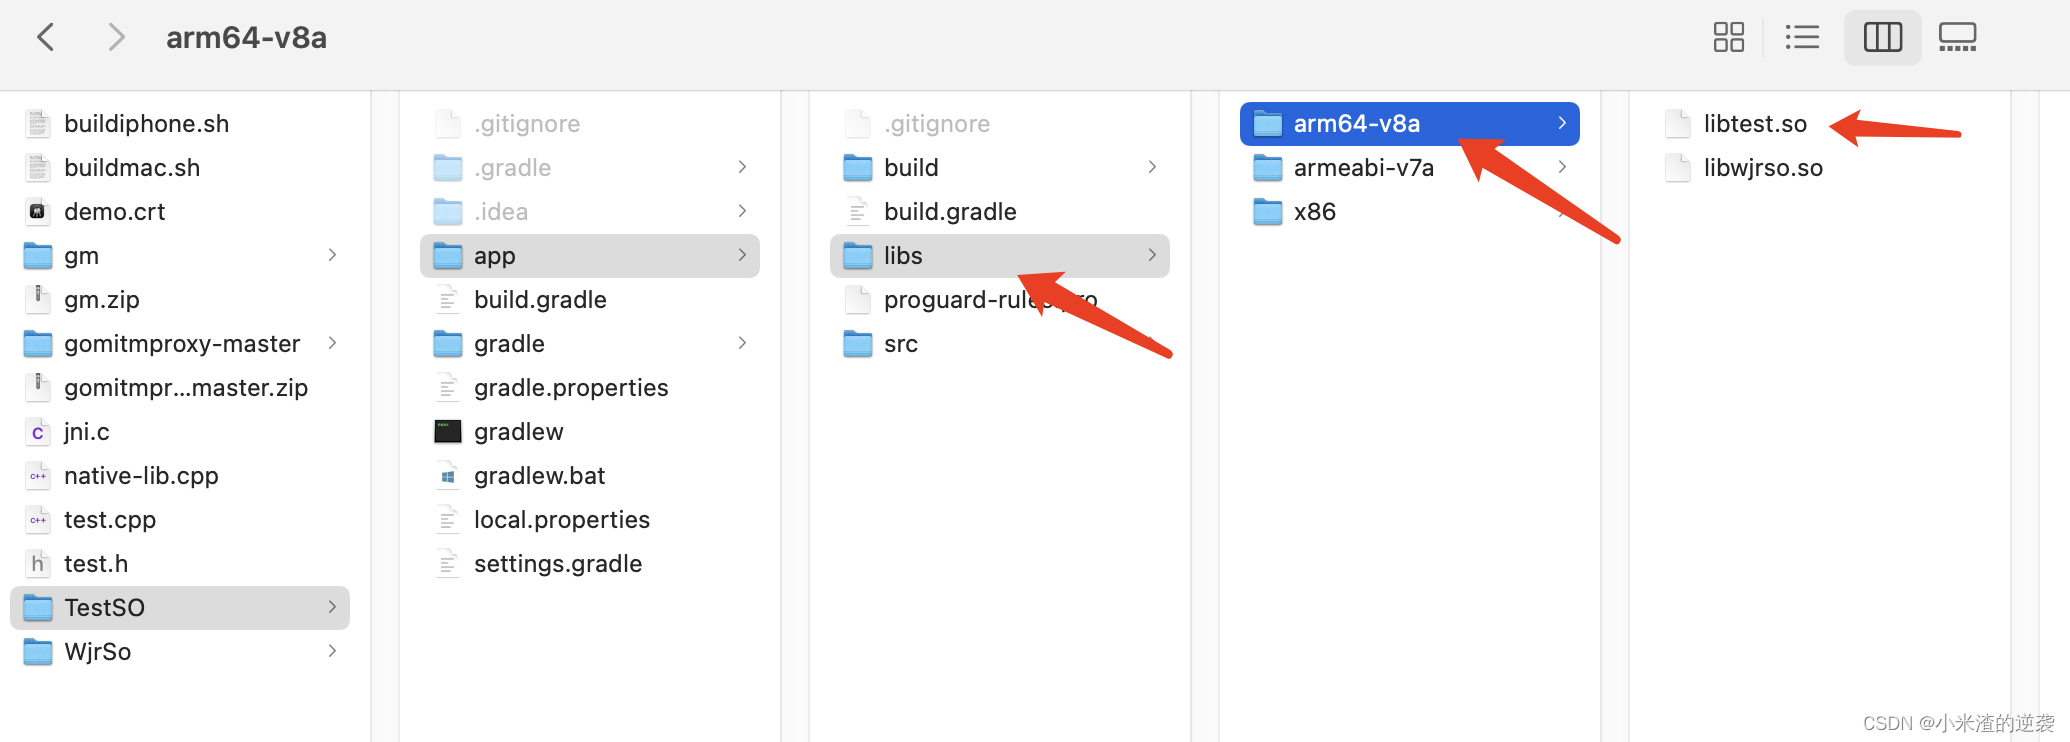The width and height of the screenshot is (2070, 742).
Task: Select the native-lib.cpp file icon
Action: click(x=38, y=476)
